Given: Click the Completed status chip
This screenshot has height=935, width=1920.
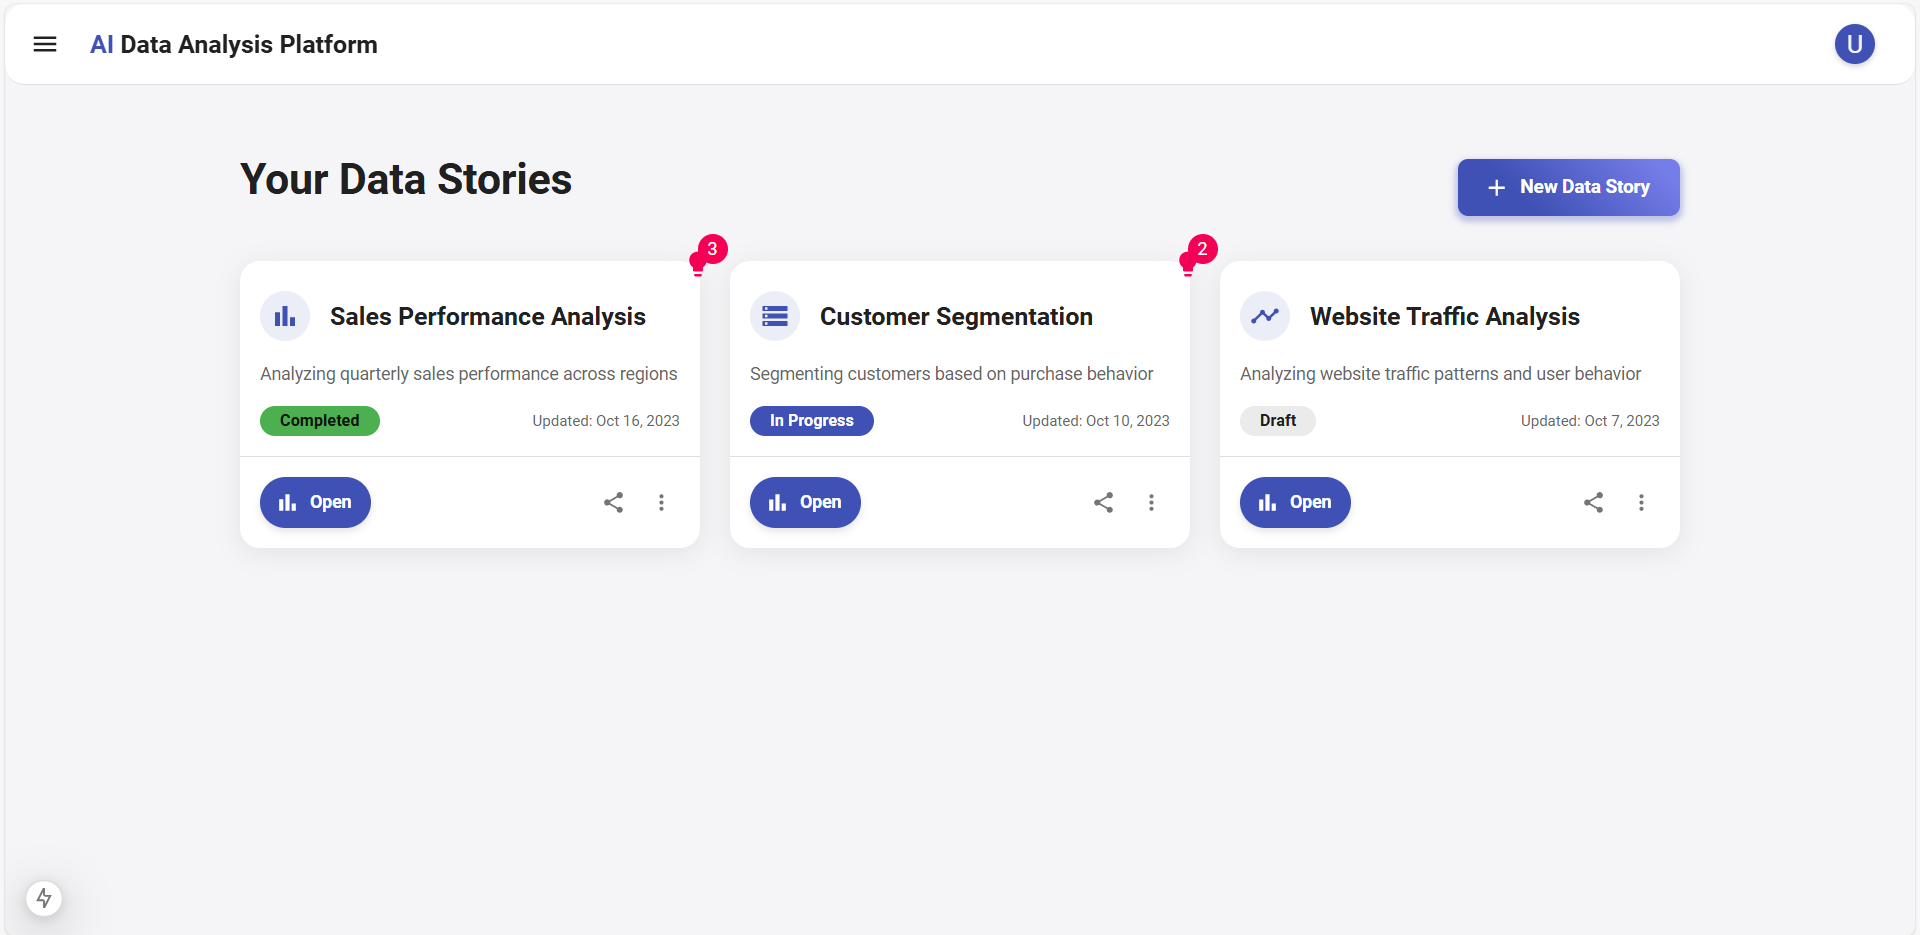Looking at the screenshot, I should click(319, 421).
